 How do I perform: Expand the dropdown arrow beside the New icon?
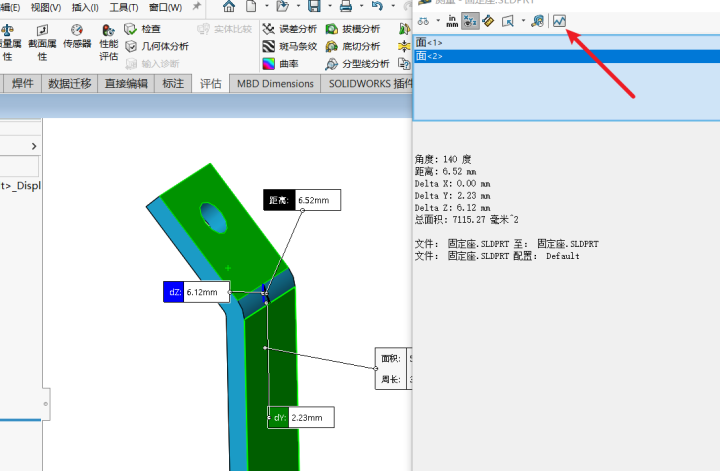click(267, 6)
